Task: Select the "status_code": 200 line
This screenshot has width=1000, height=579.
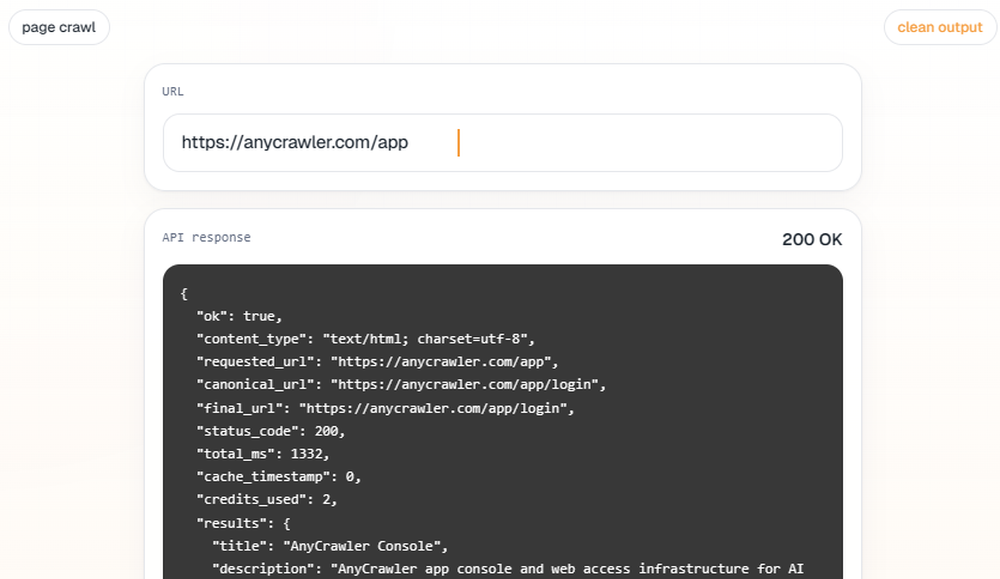Action: [x=270, y=431]
